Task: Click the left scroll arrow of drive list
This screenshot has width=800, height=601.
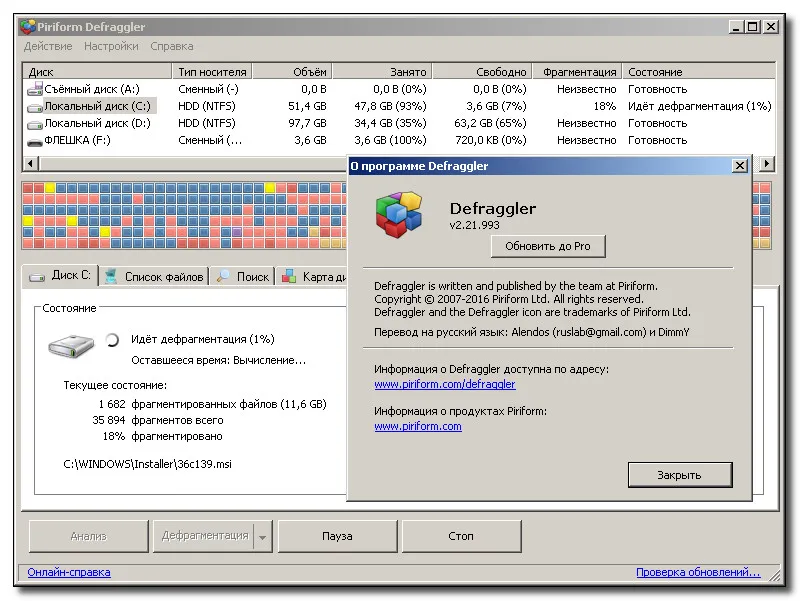Action: (x=31, y=164)
